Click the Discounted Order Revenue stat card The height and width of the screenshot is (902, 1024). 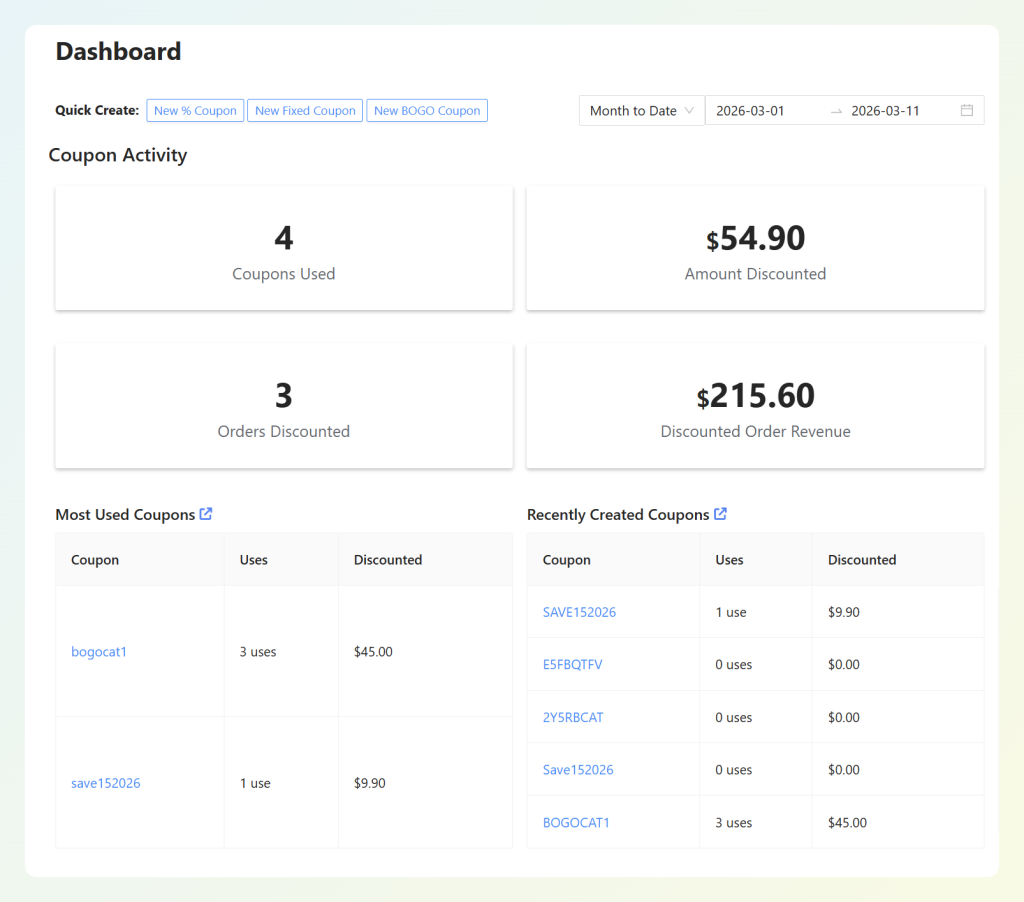click(755, 406)
